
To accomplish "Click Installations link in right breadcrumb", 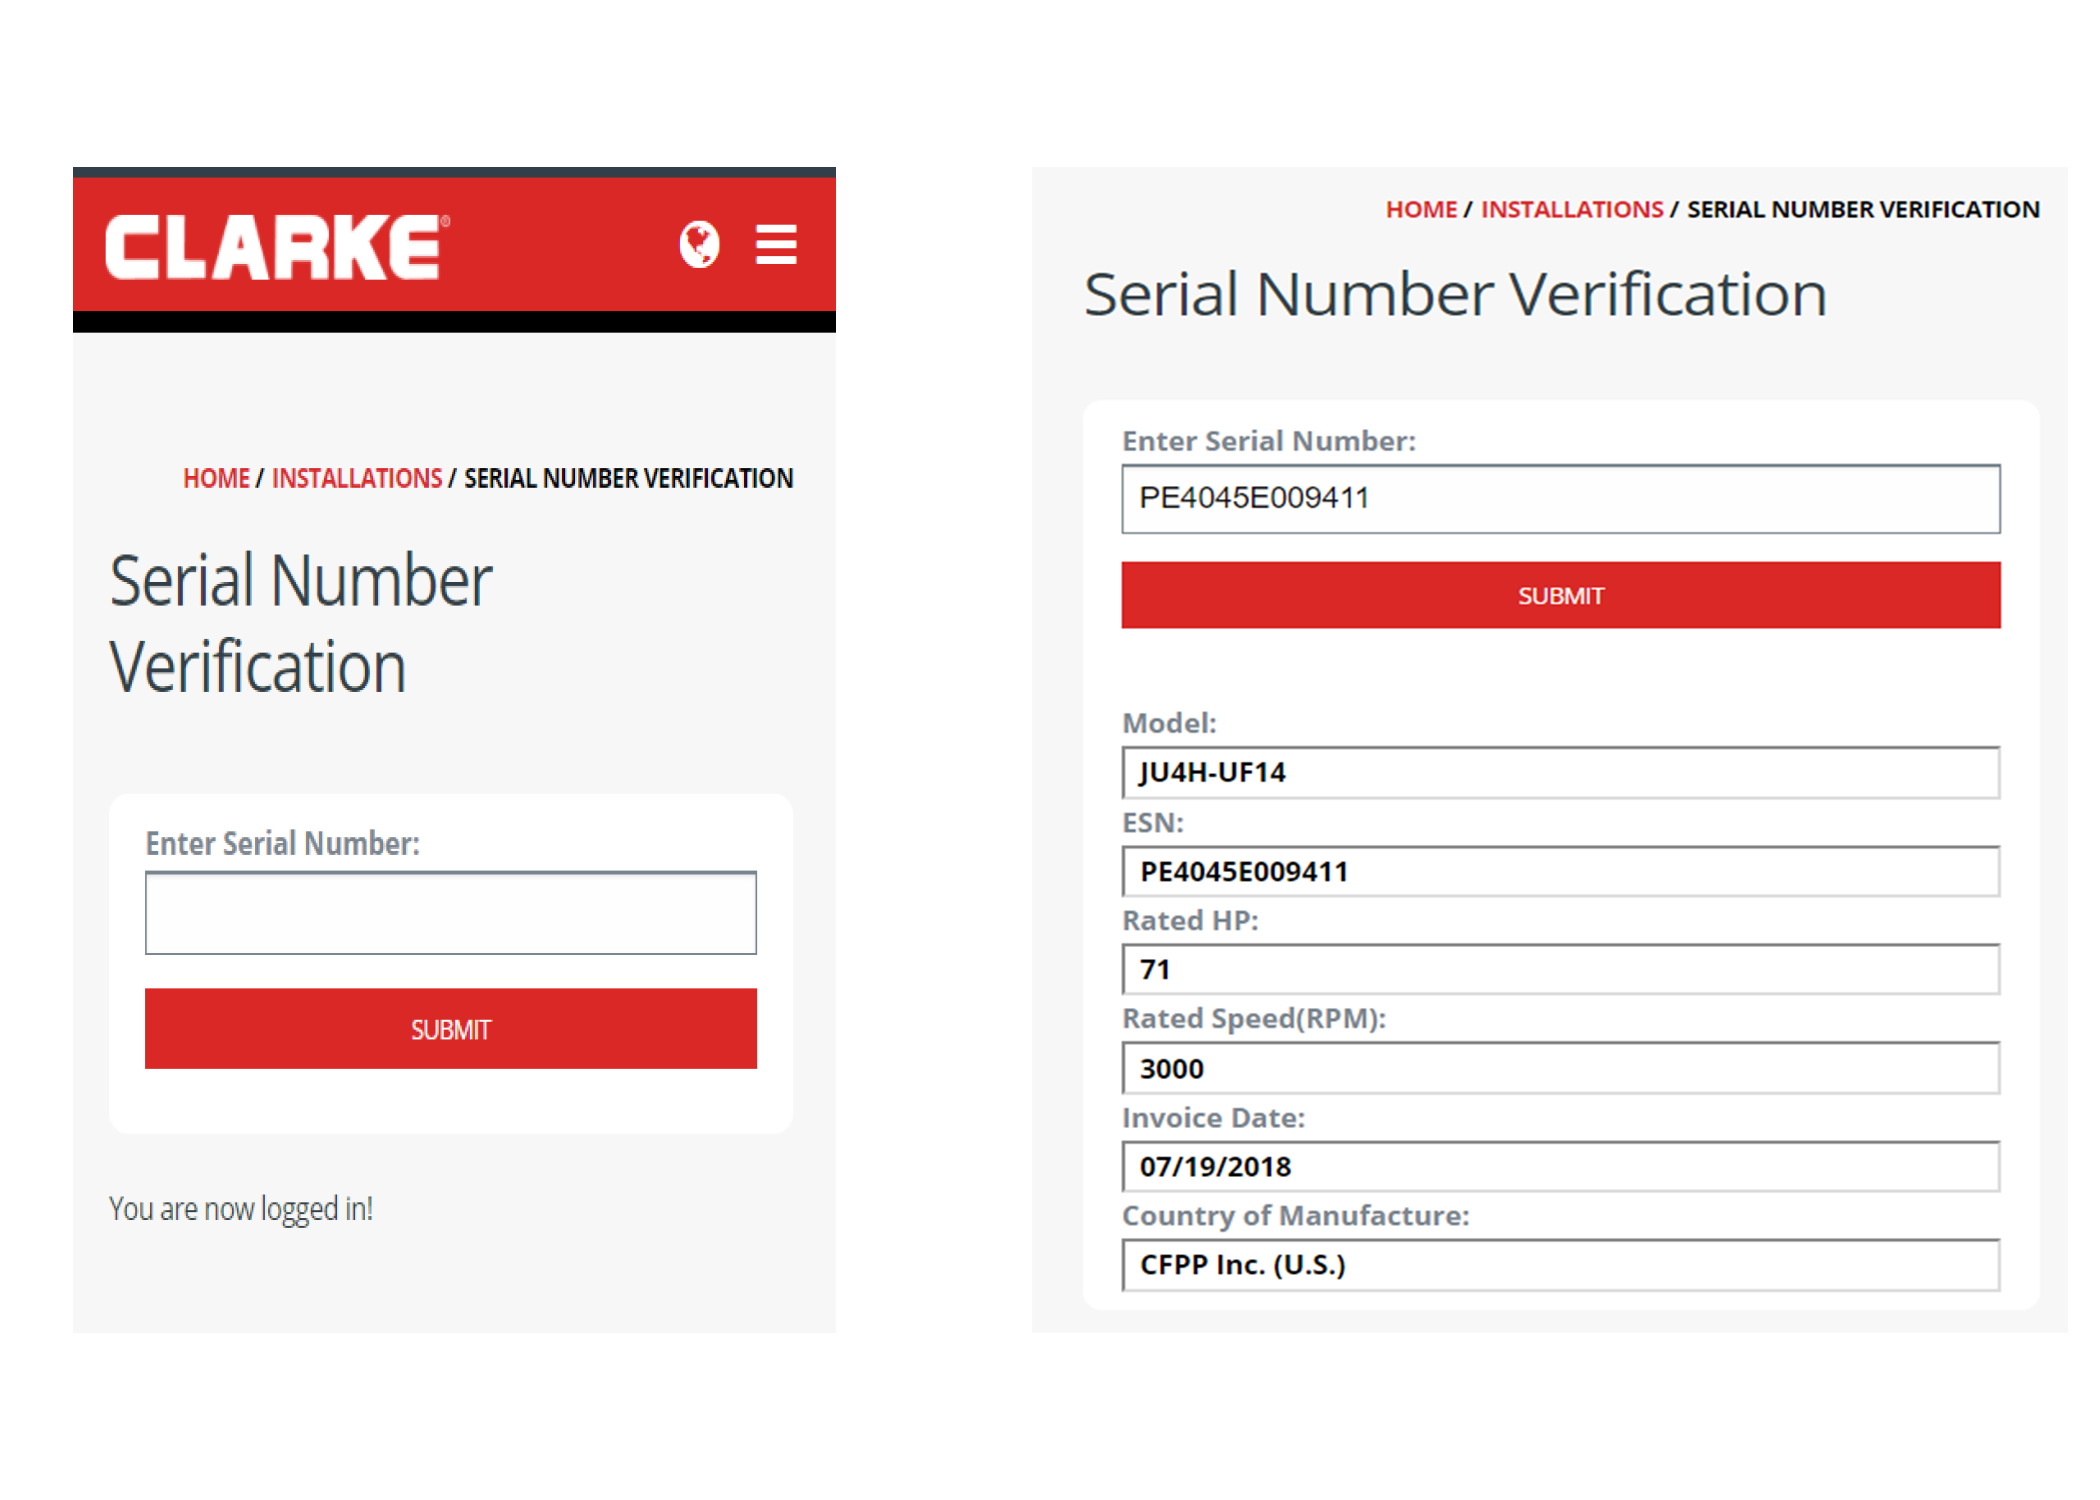I will click(1571, 210).
